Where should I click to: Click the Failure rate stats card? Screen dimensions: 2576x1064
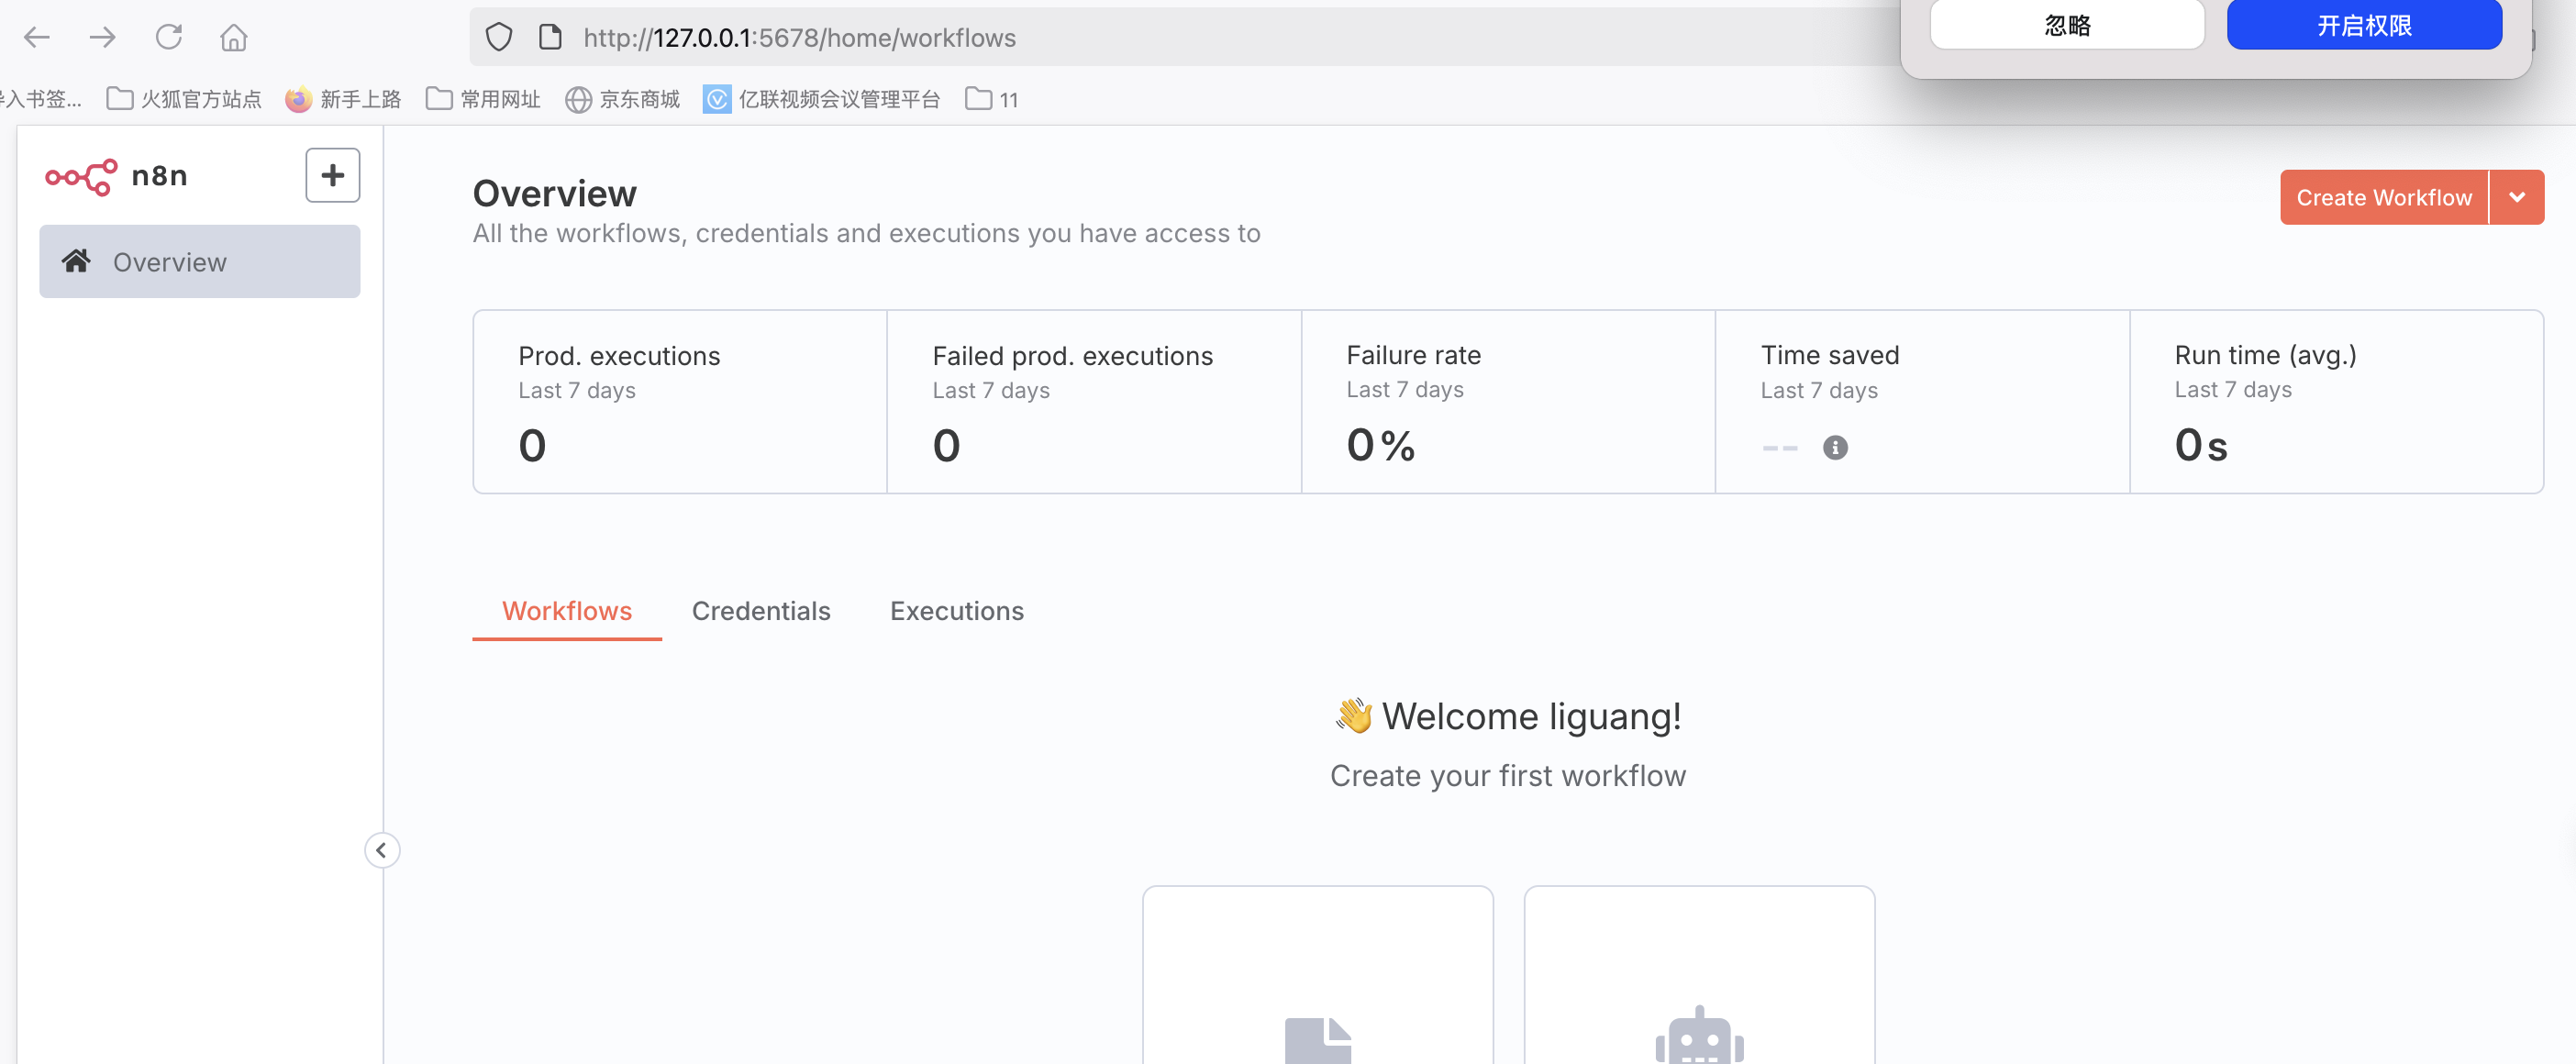point(1508,401)
